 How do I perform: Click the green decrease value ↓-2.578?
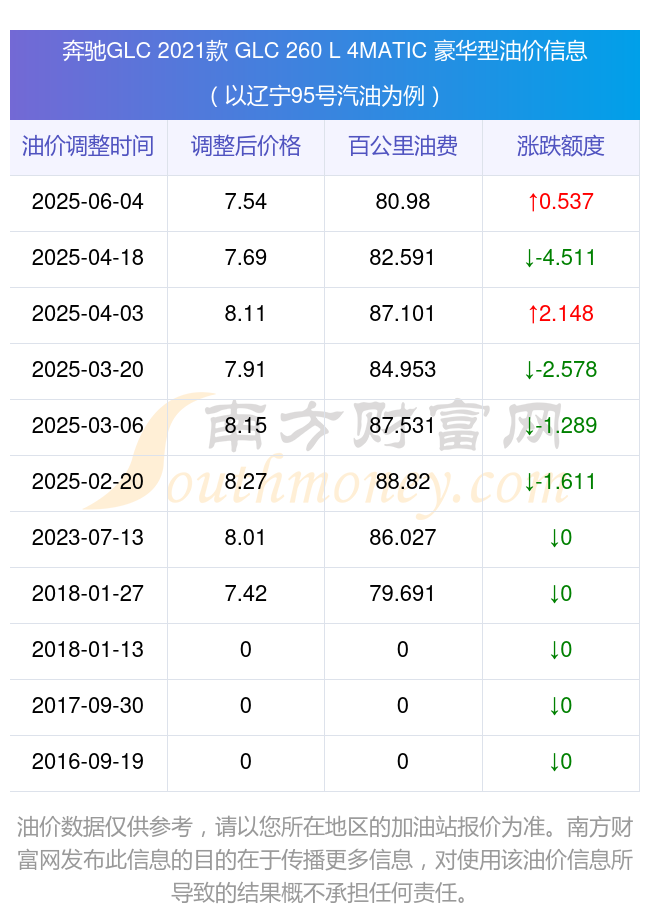(561, 369)
